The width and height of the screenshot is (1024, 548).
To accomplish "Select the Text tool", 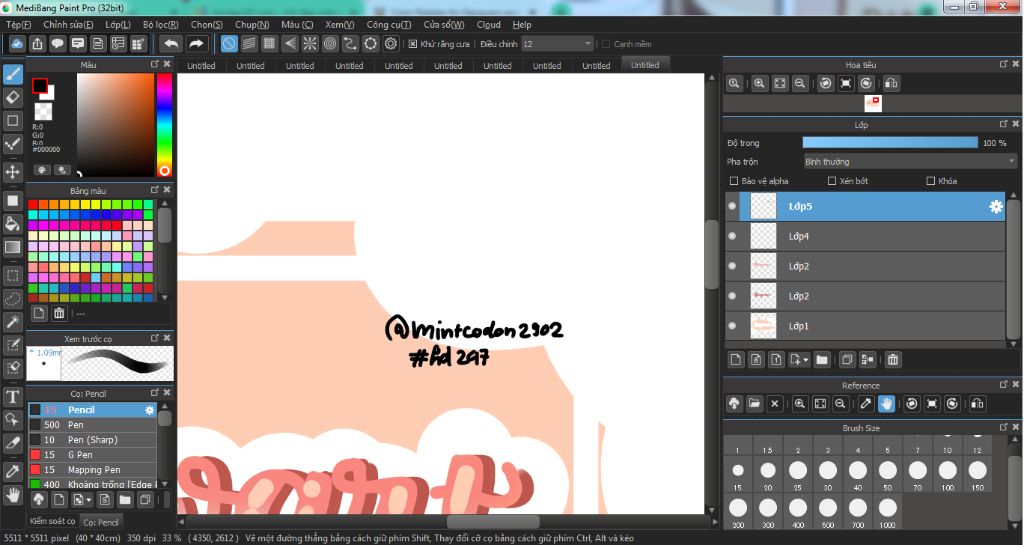I will [12, 396].
